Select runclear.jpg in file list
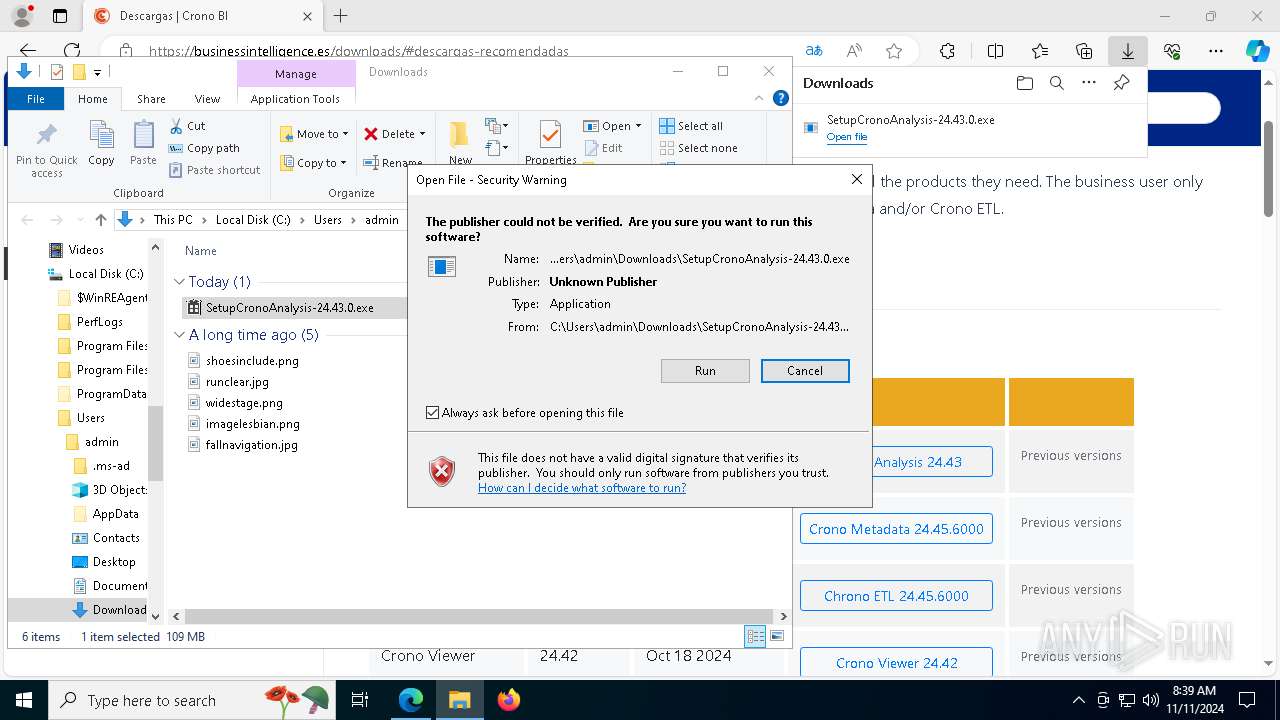This screenshot has width=1280, height=720. point(237,382)
